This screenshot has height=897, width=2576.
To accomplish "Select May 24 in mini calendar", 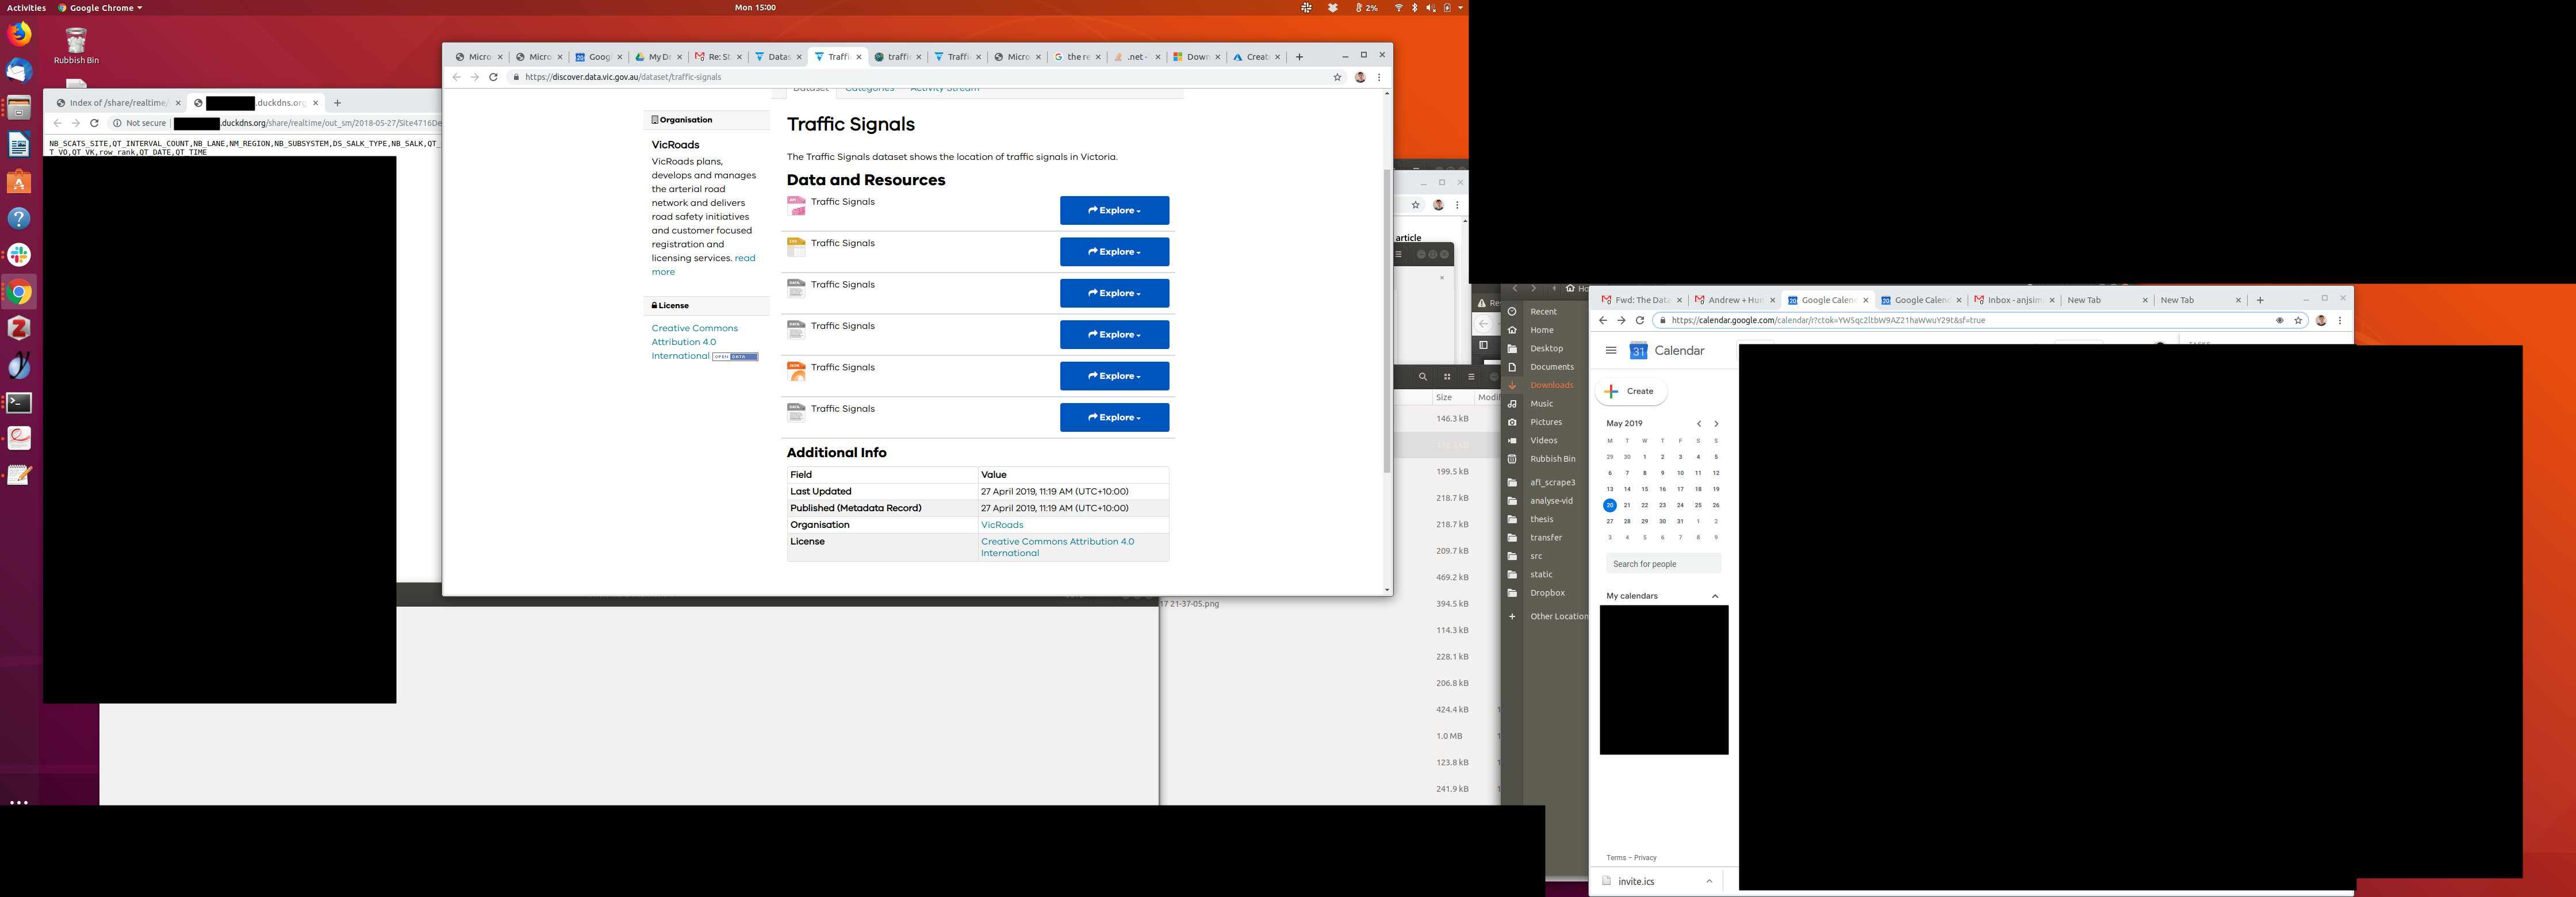I will (x=1680, y=505).
